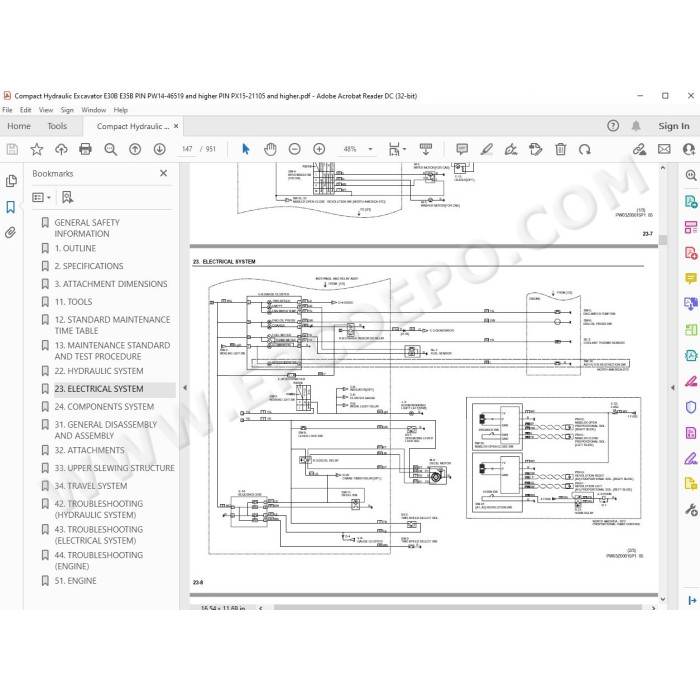Print the document using printer icon
The height and width of the screenshot is (700, 700).
click(85, 149)
